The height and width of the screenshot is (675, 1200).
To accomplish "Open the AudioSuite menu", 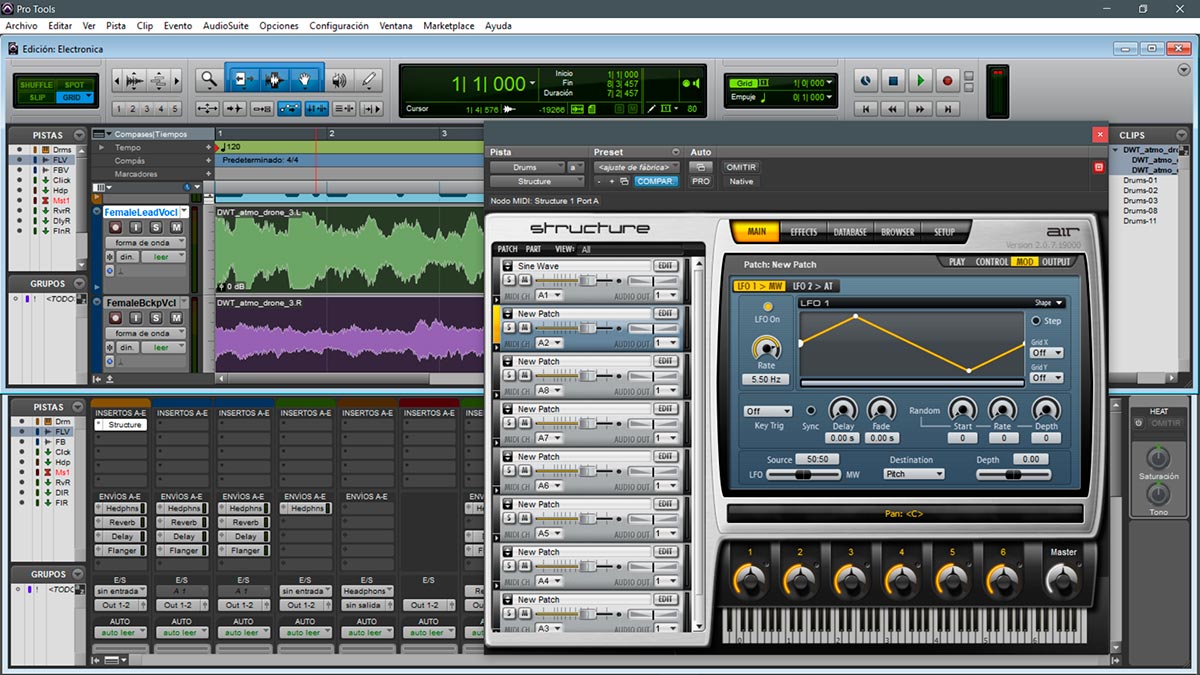I will pyautogui.click(x=226, y=26).
